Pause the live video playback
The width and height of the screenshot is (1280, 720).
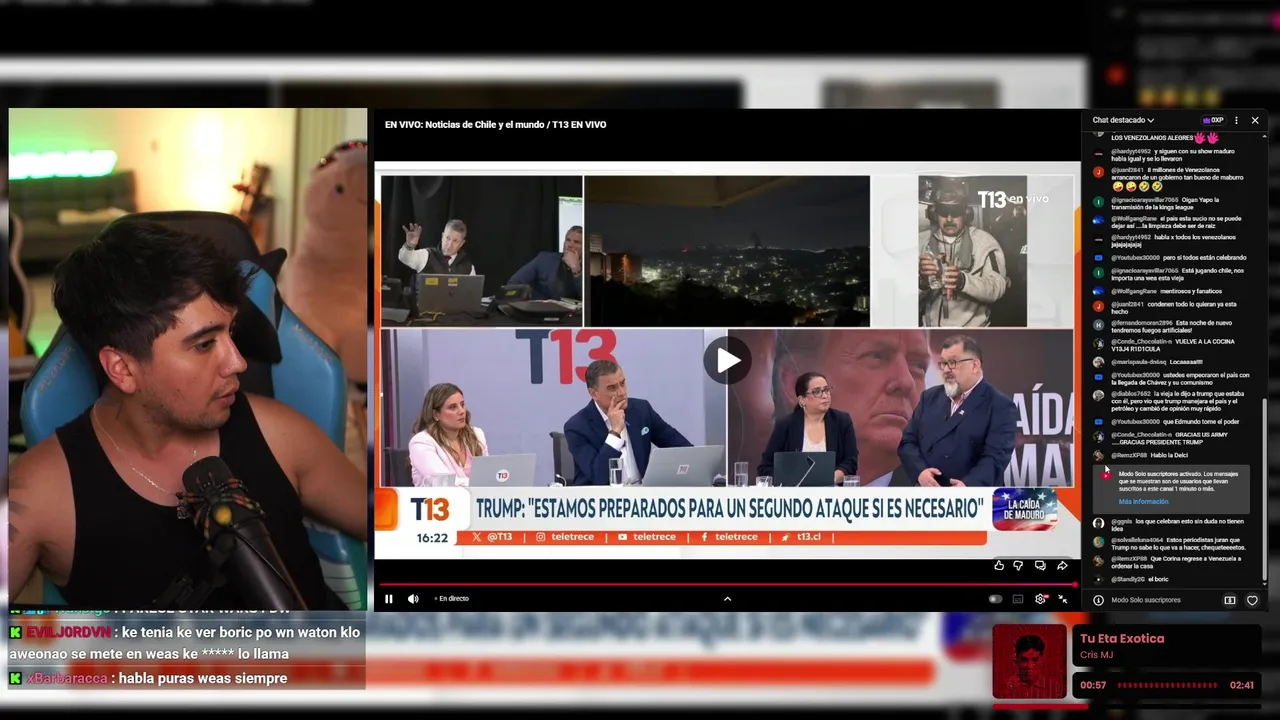tap(389, 599)
